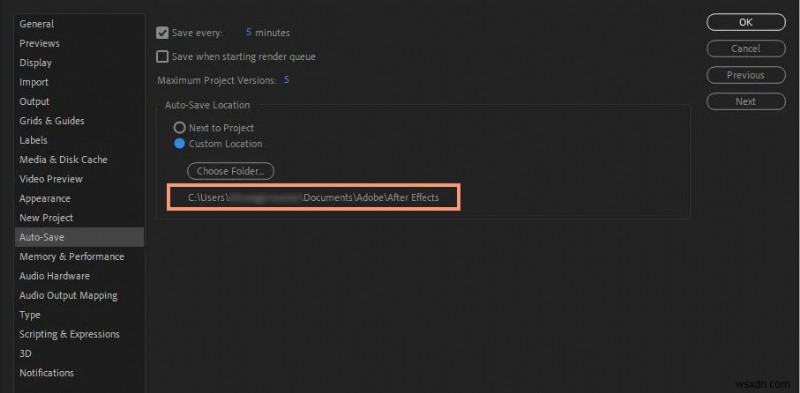Screen dimensions: 800x393
Task: Click the Auto-Save Location group label
Action: [207, 105]
